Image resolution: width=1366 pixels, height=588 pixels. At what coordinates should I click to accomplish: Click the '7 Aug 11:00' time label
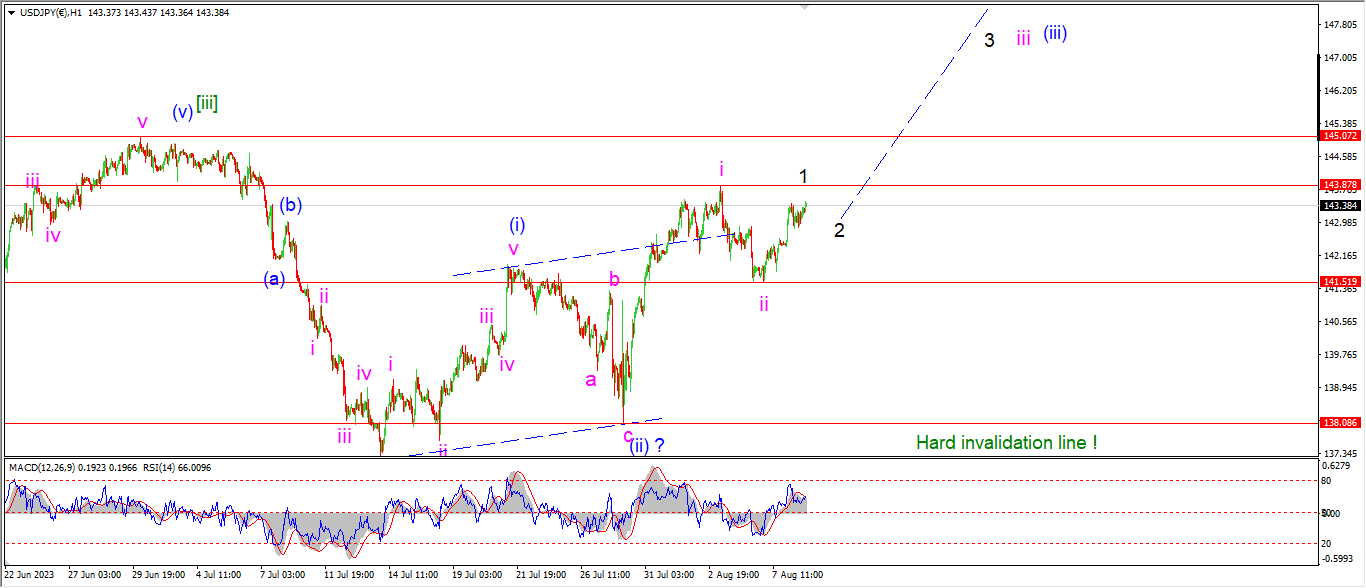pyautogui.click(x=797, y=576)
